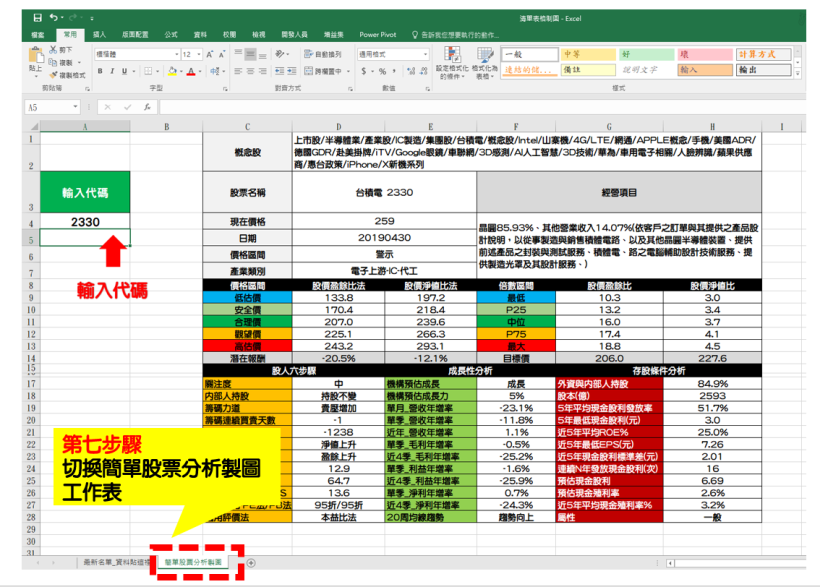This screenshot has height=587, width=820.
Task: Open the font color dropdown arrow
Action: 199,71
